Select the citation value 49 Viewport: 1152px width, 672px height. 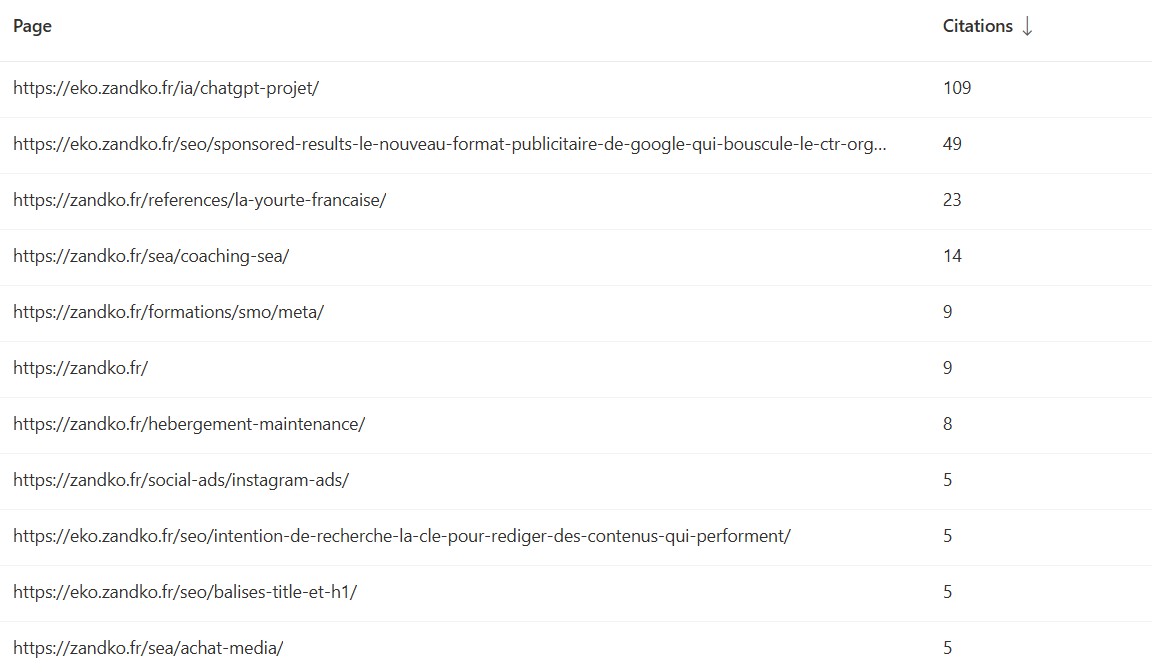[x=952, y=144]
